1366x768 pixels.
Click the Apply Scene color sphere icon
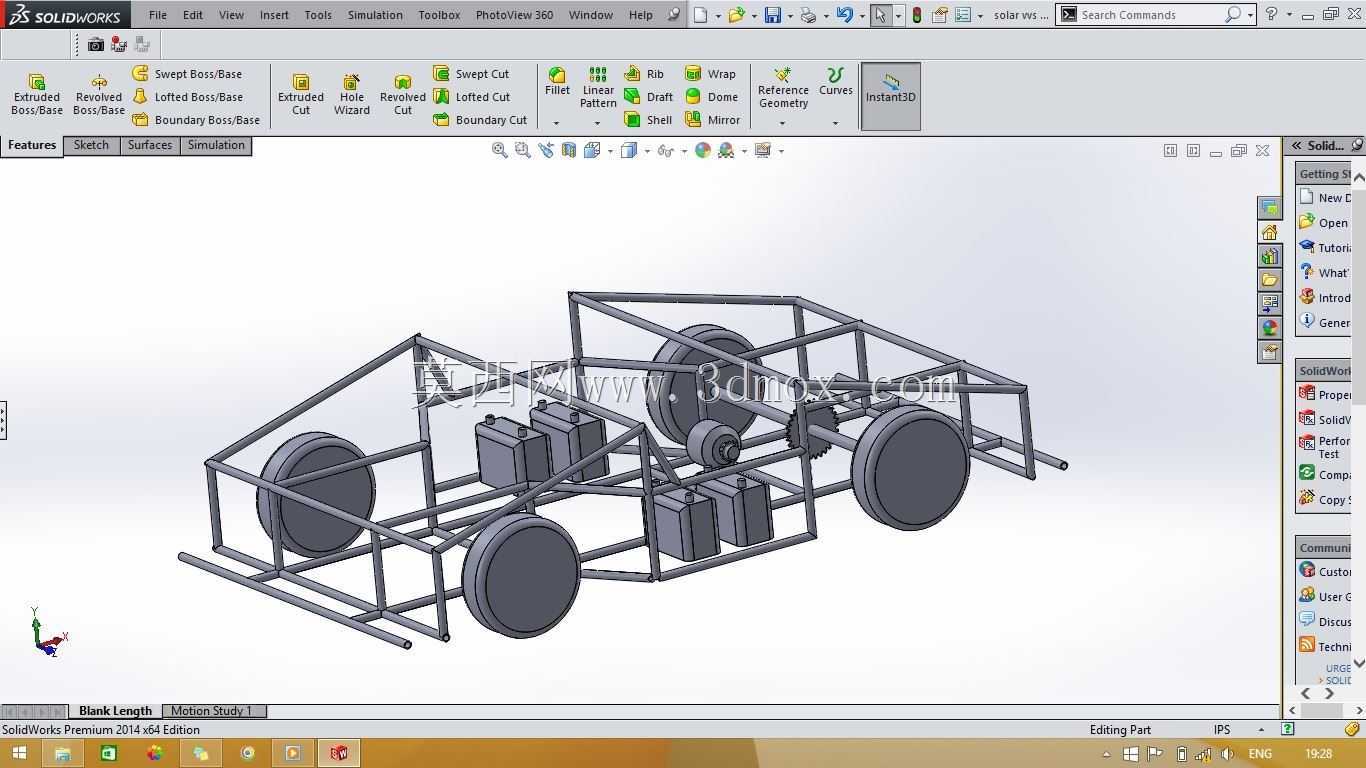[726, 150]
